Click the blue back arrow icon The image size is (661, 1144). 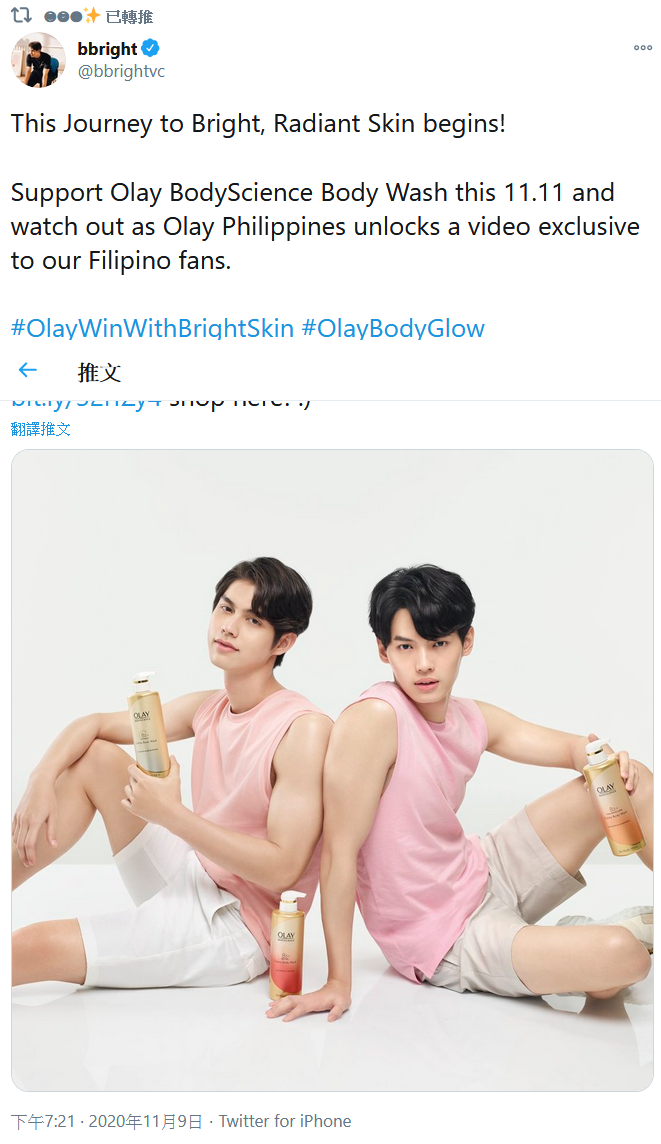coord(28,370)
